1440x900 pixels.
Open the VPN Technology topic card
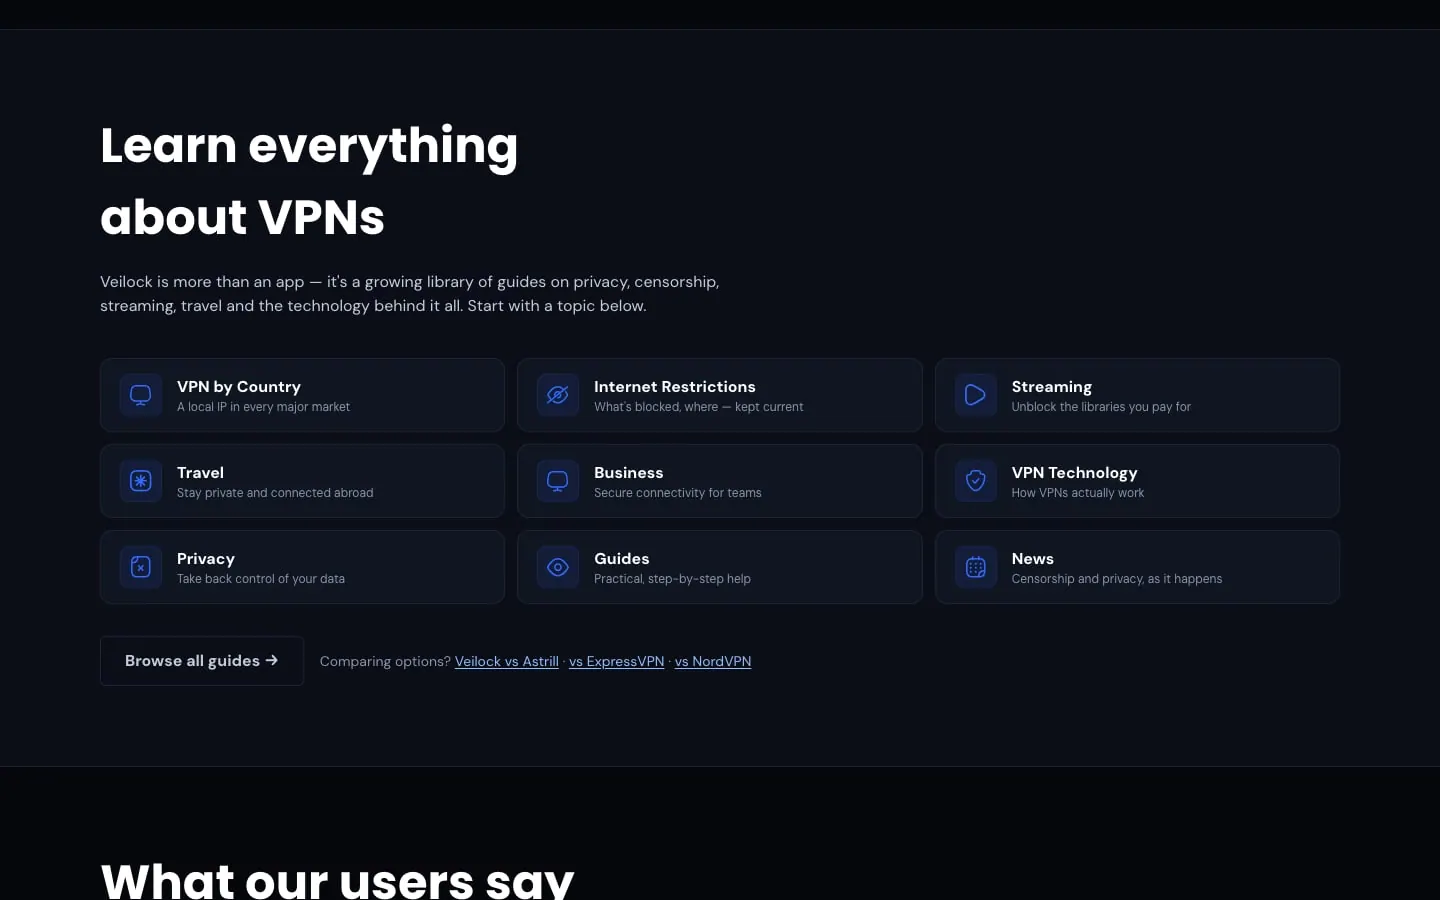point(1137,481)
